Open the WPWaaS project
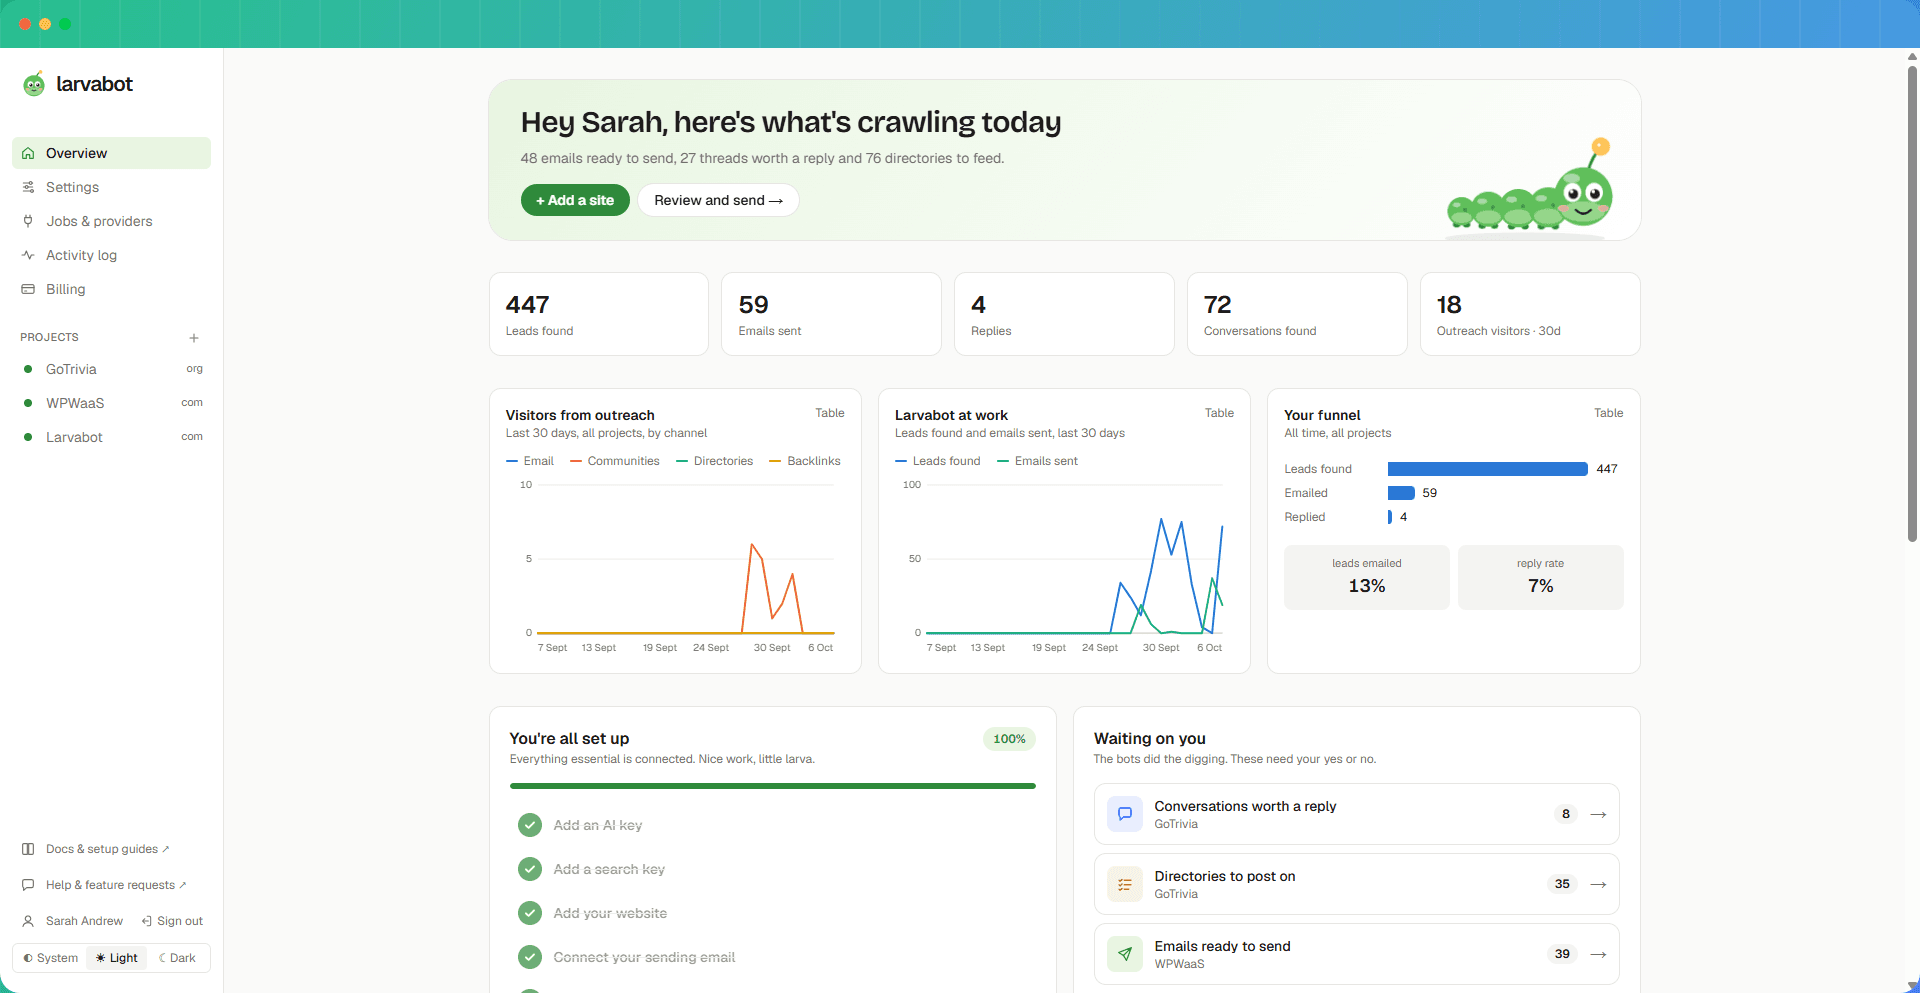The height and width of the screenshot is (993, 1920). point(111,403)
